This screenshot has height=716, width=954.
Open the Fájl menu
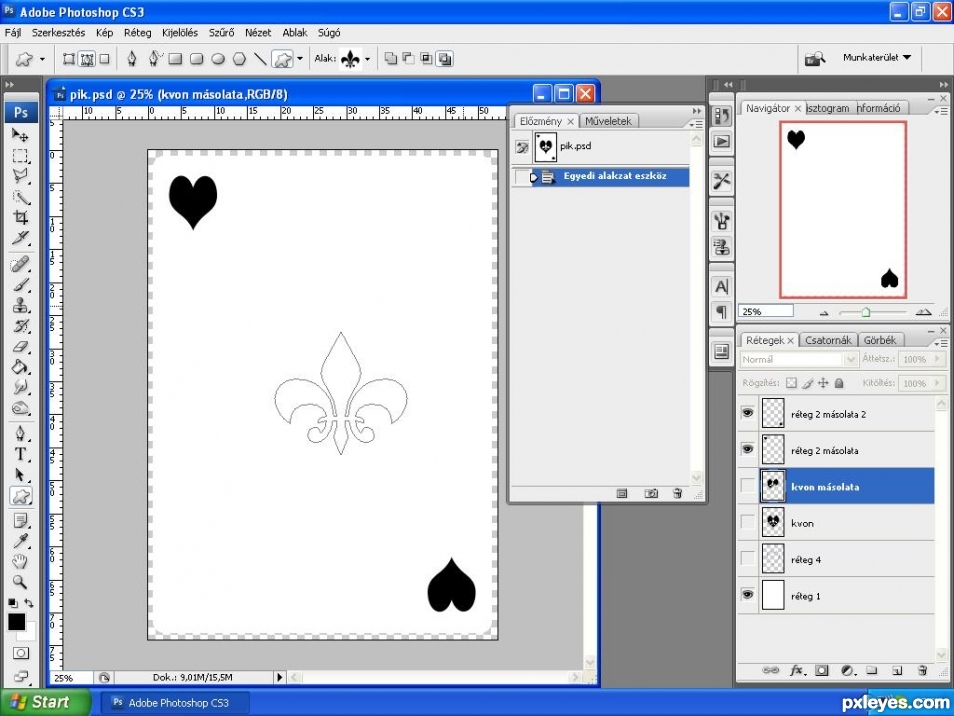13,33
